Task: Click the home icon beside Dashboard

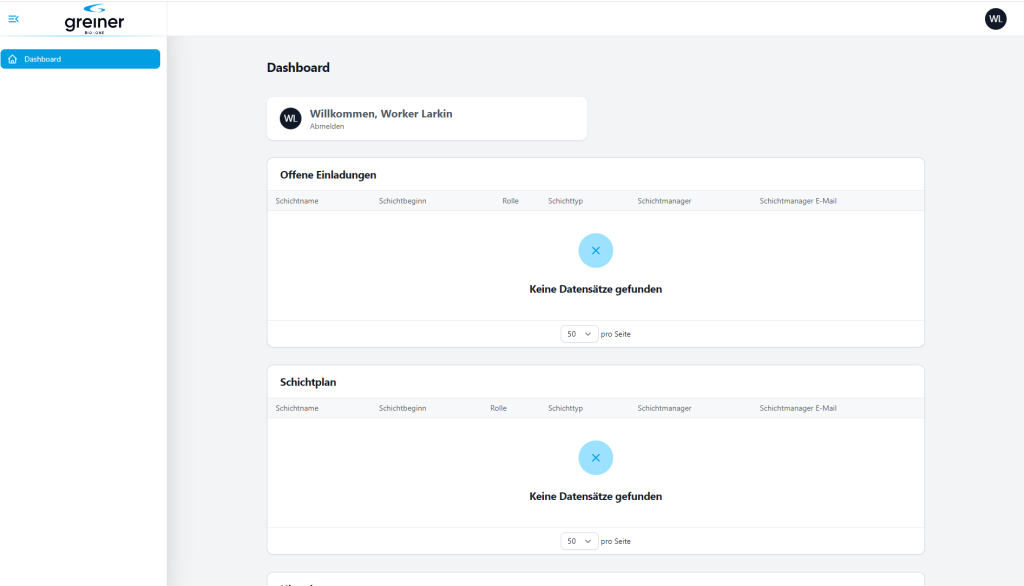Action: (12, 59)
